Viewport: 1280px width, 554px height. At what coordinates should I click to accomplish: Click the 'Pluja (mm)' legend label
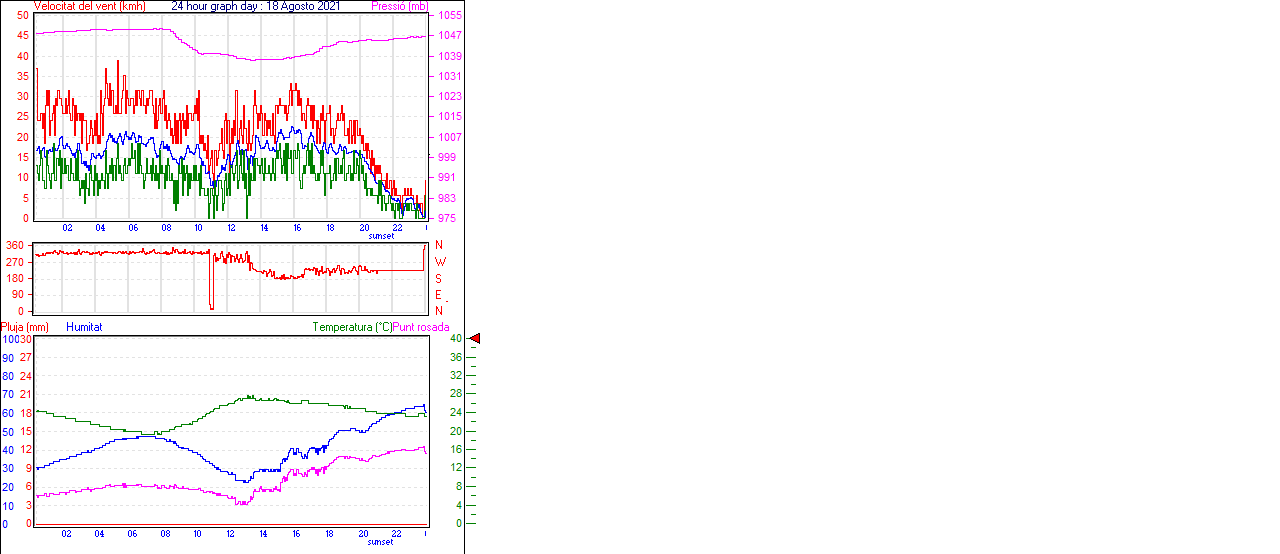[25, 327]
